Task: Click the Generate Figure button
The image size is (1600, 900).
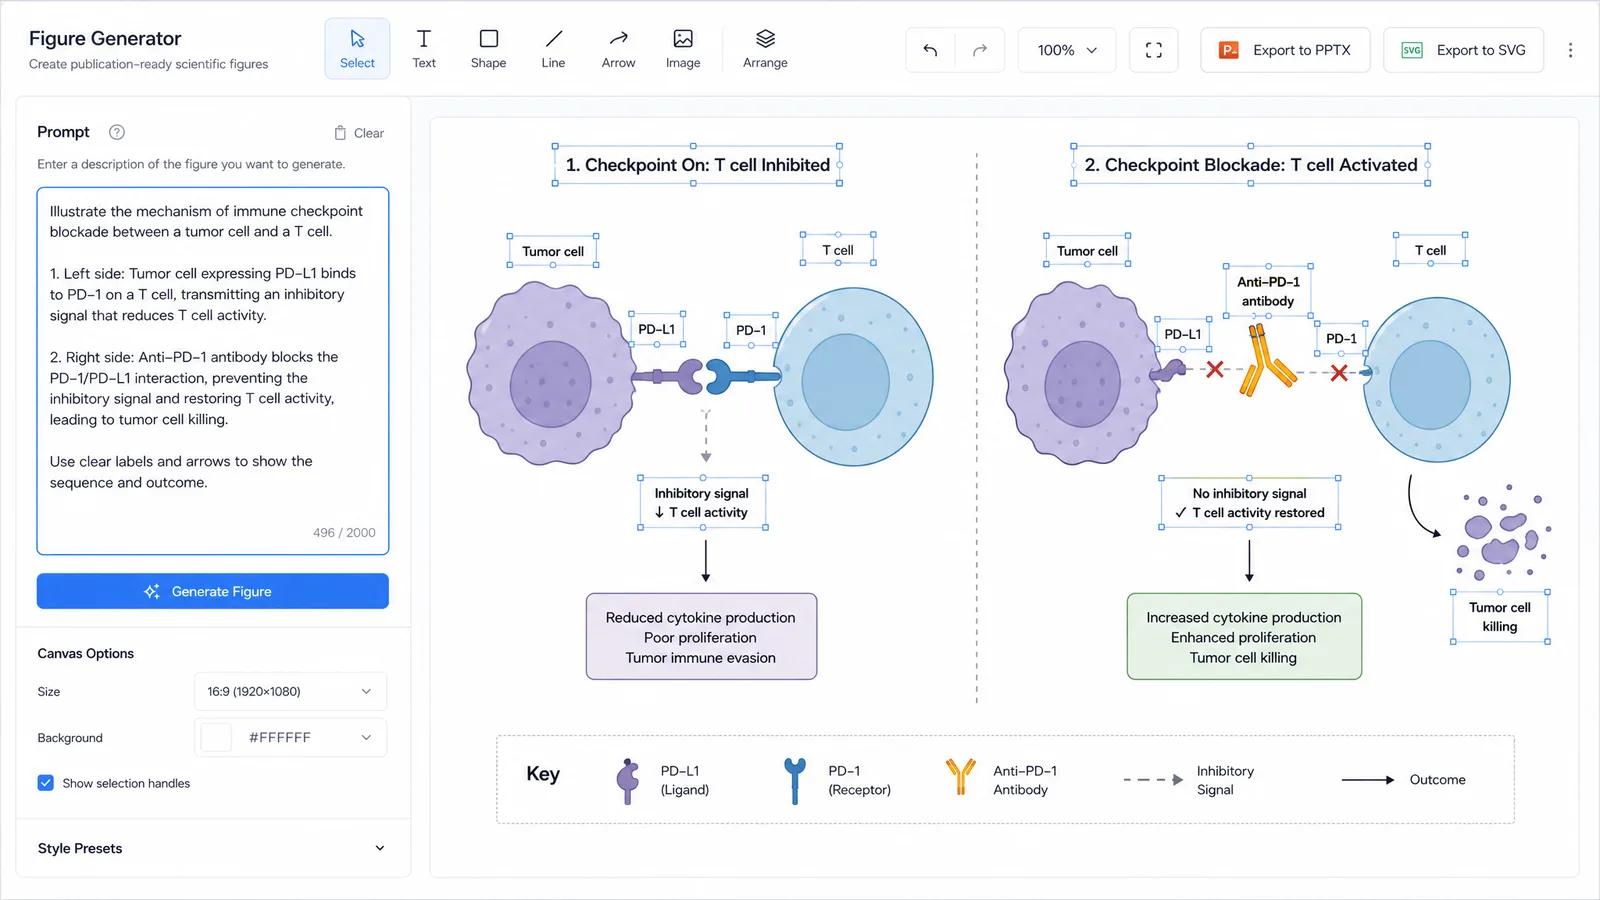Action: pyautogui.click(x=213, y=591)
